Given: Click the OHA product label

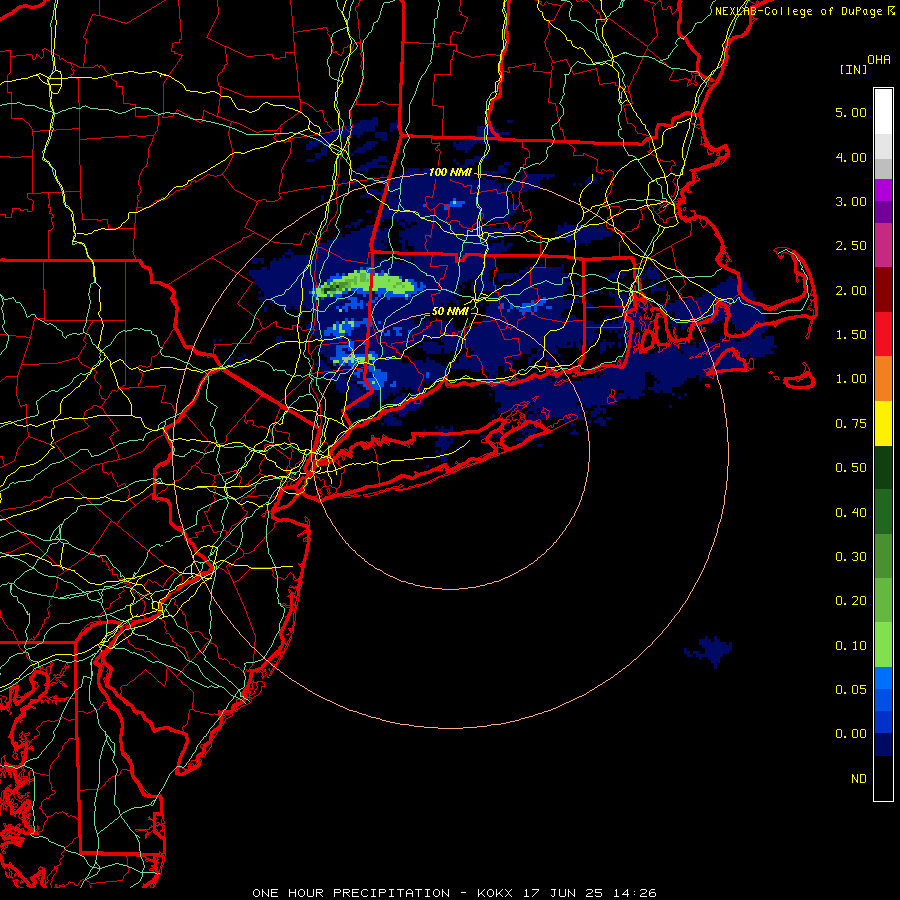Looking at the screenshot, I should click(879, 60).
